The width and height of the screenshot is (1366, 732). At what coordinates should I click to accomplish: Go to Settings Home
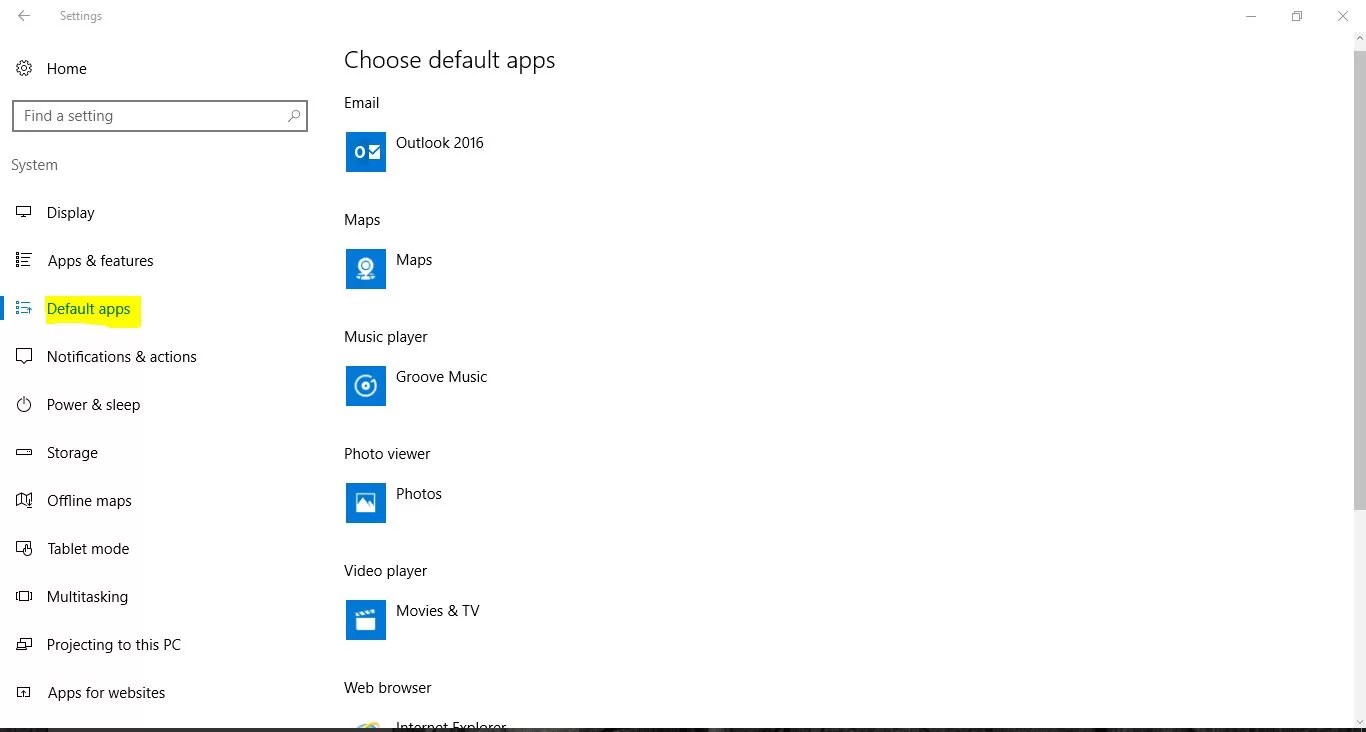[x=67, y=69]
